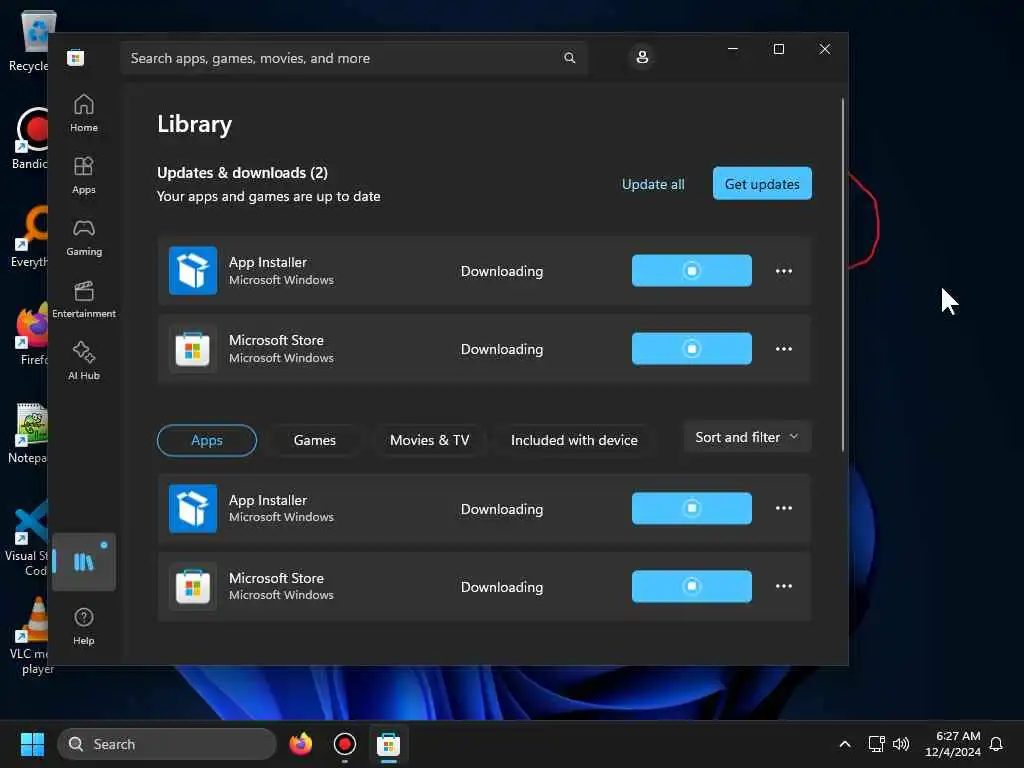
Task: Open the Home section in sidebar
Action: 84,114
